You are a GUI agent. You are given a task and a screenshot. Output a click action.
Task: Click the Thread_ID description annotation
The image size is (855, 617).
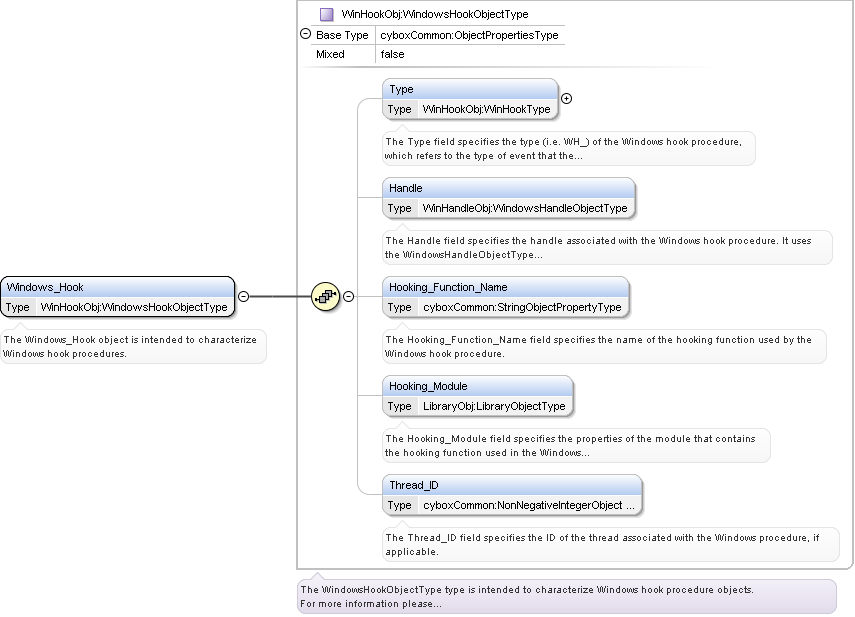(x=611, y=545)
